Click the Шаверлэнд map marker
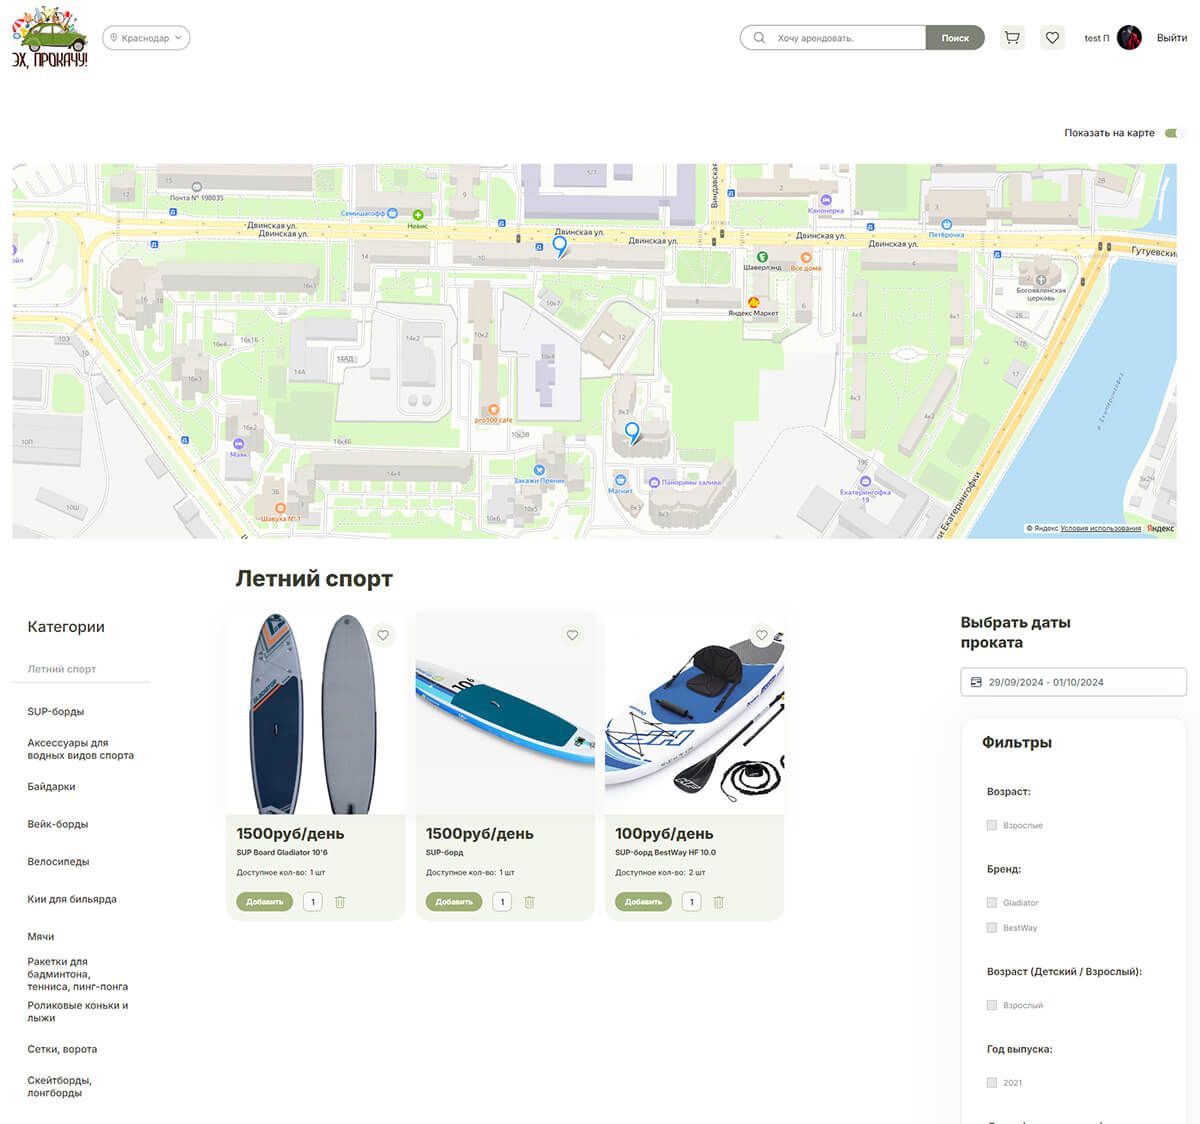Screen dimensions: 1200x1124 coord(762,257)
